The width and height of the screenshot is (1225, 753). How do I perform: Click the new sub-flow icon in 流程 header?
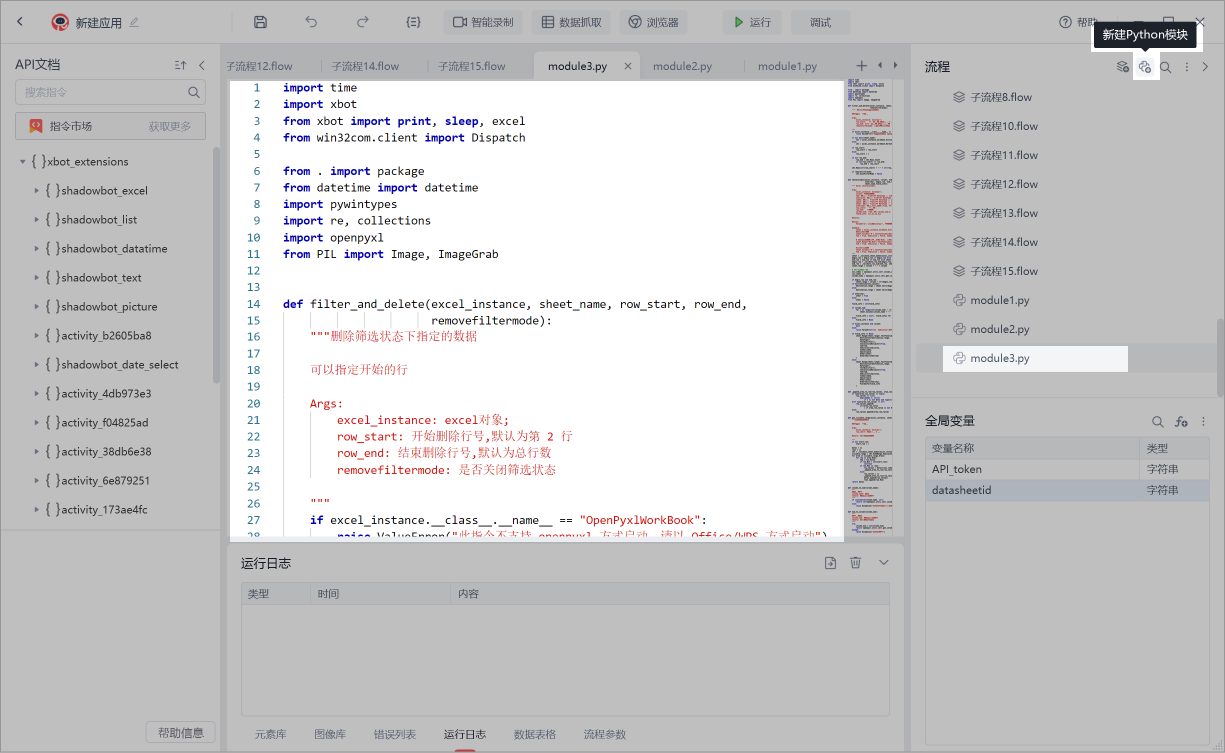pyautogui.click(x=1123, y=67)
